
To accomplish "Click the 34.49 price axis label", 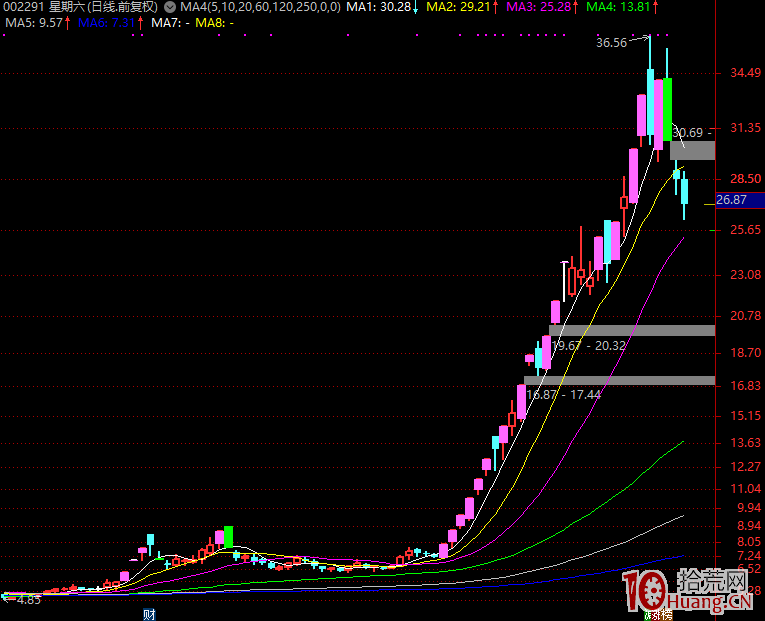I will tap(745, 74).
